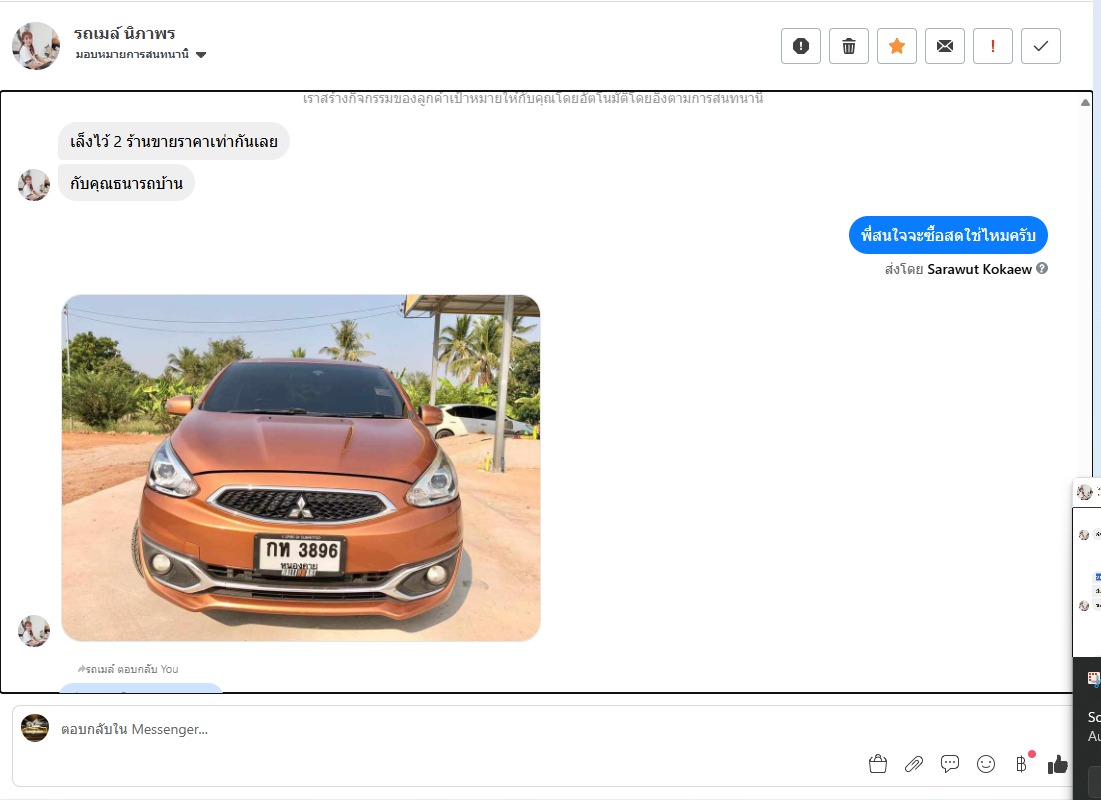Click the Baht payment request icon
This screenshot has width=1101, height=800.
1021,764
